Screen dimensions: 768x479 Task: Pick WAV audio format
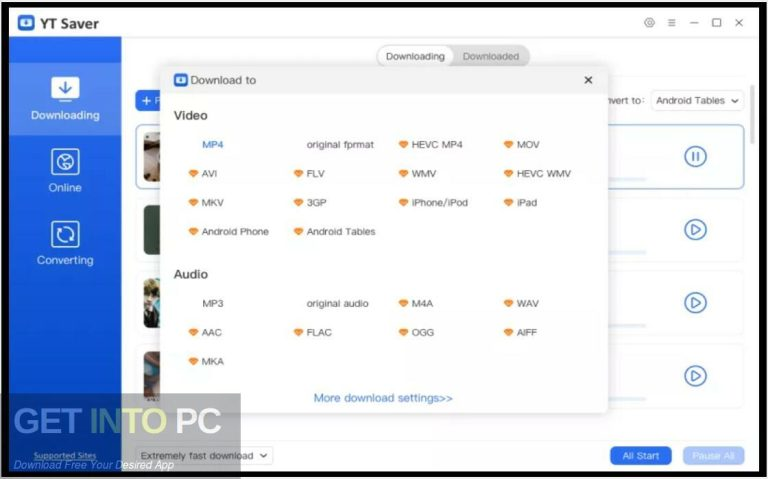click(x=521, y=303)
